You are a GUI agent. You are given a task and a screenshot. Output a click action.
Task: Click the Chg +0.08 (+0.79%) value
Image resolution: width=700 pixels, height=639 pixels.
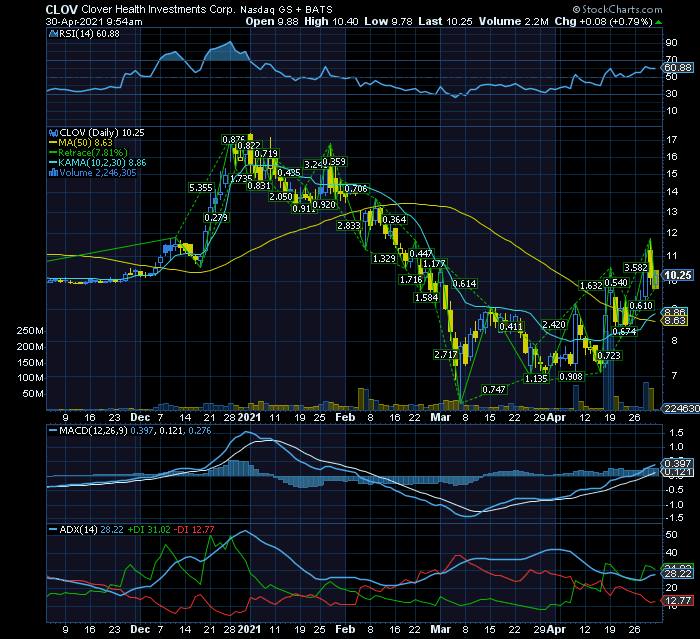pyautogui.click(x=604, y=21)
